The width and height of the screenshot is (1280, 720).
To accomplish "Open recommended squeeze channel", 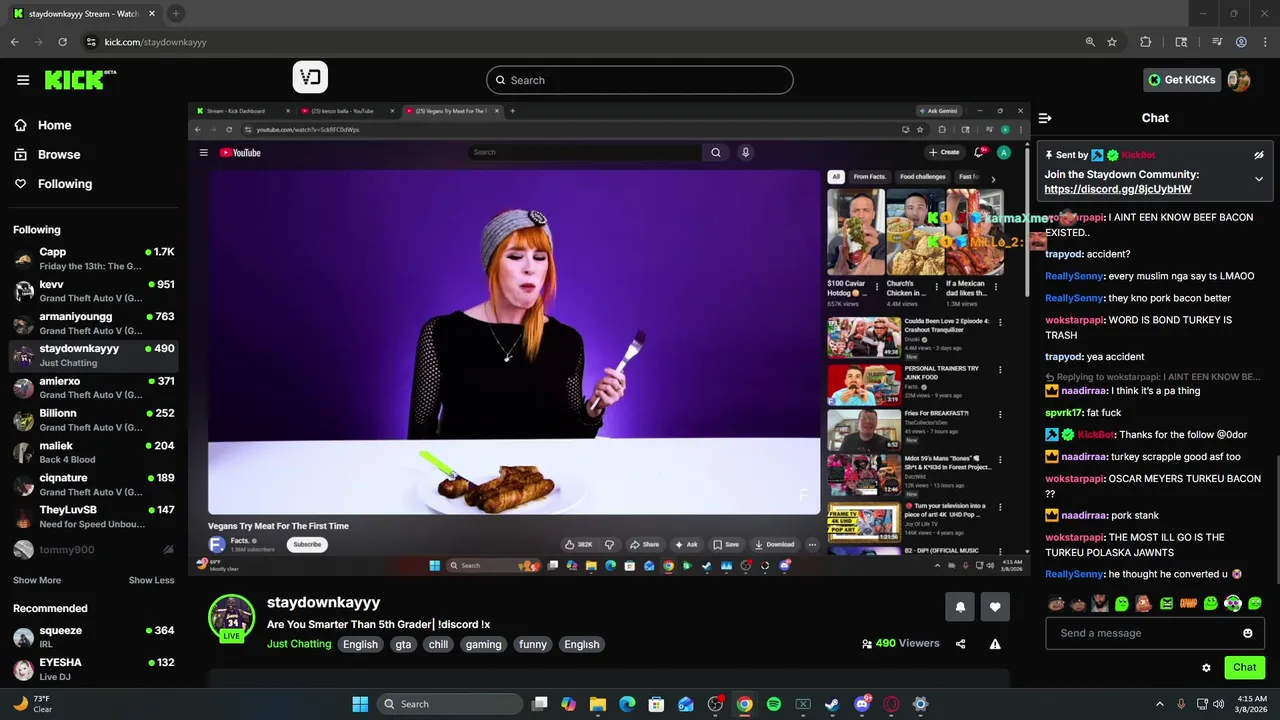I will click(x=94, y=637).
